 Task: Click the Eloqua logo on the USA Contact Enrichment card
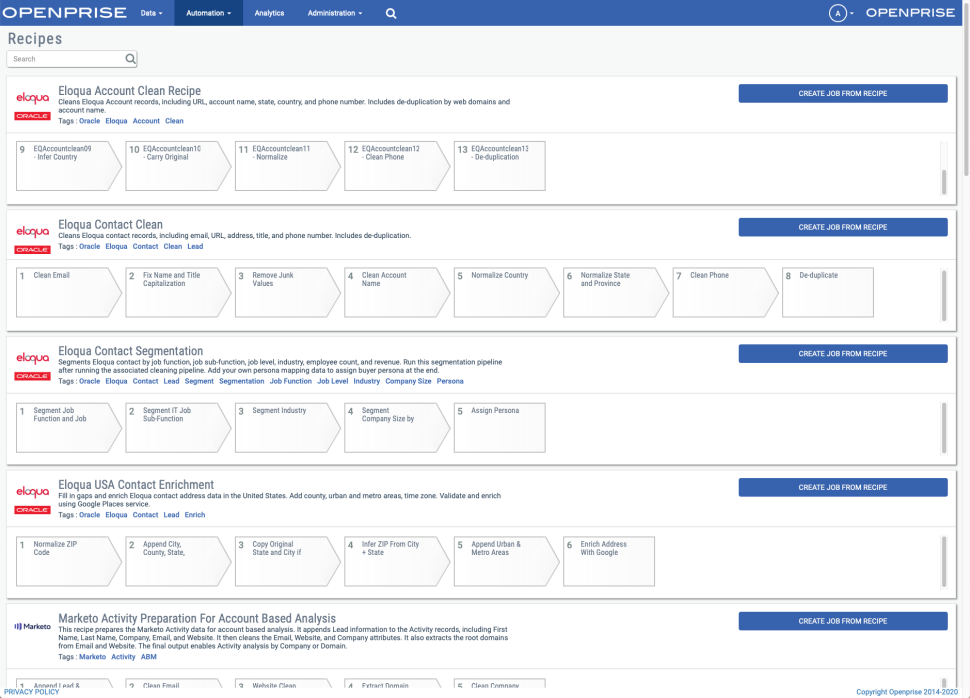click(x=32, y=493)
